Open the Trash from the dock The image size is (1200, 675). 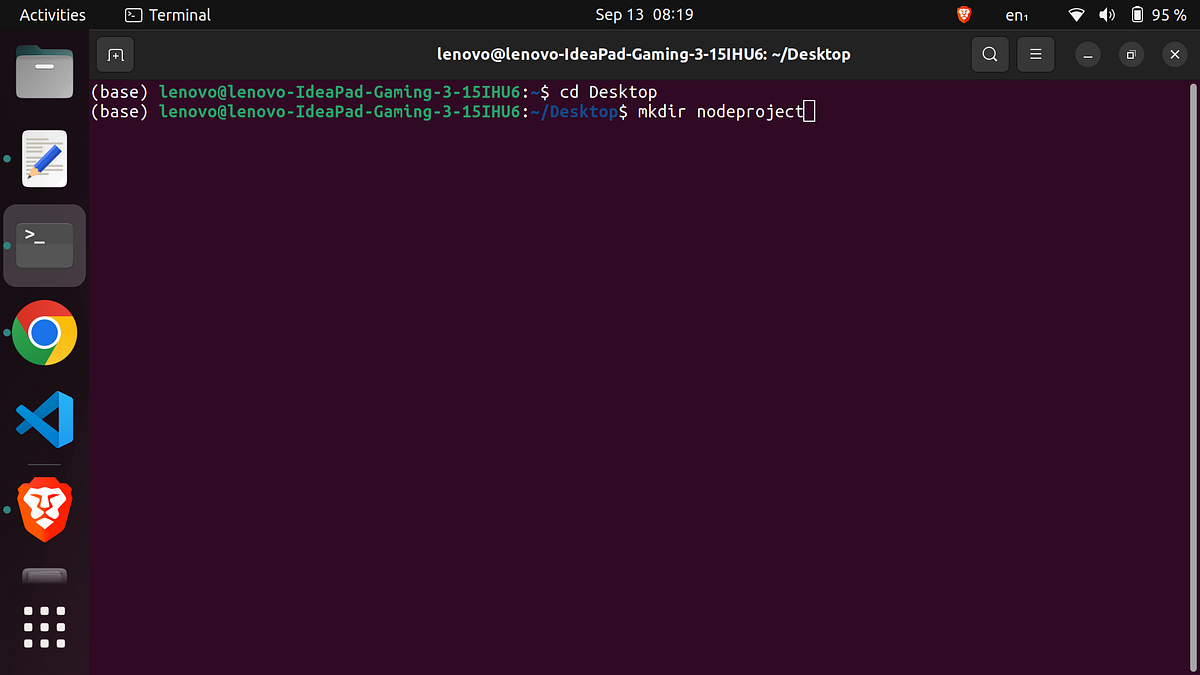coord(44,577)
